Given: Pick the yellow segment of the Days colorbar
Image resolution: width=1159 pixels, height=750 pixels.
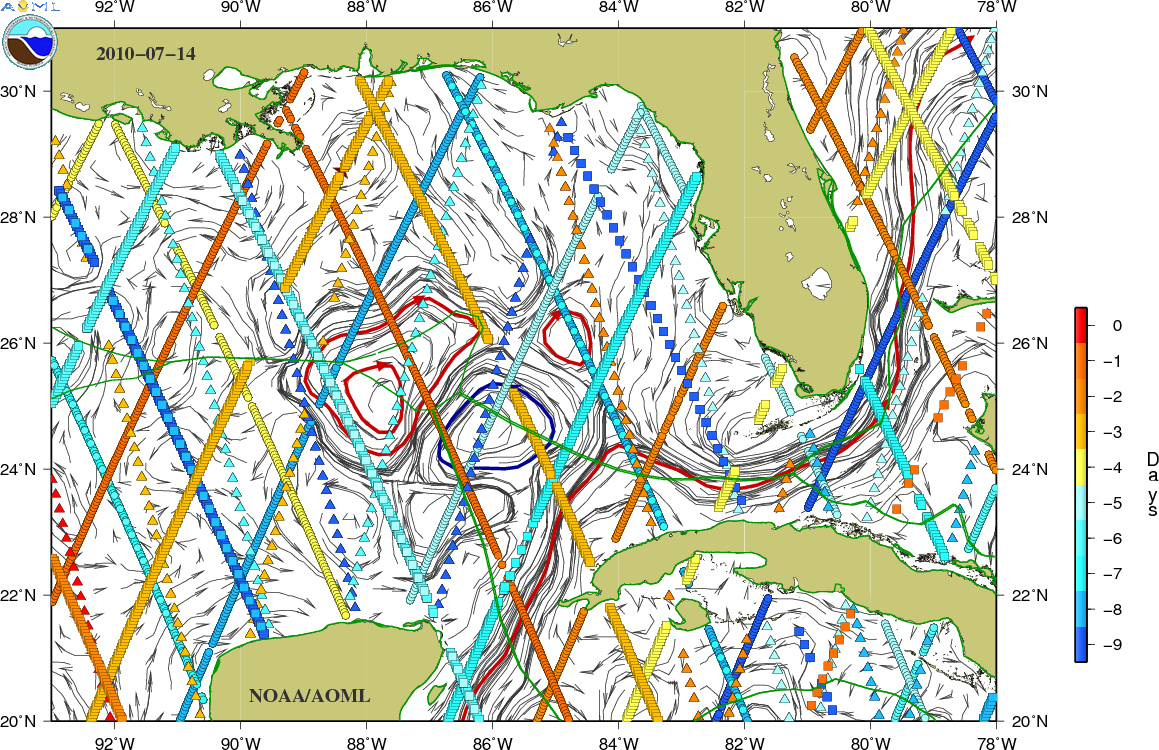Looking at the screenshot, I should (x=1081, y=468).
